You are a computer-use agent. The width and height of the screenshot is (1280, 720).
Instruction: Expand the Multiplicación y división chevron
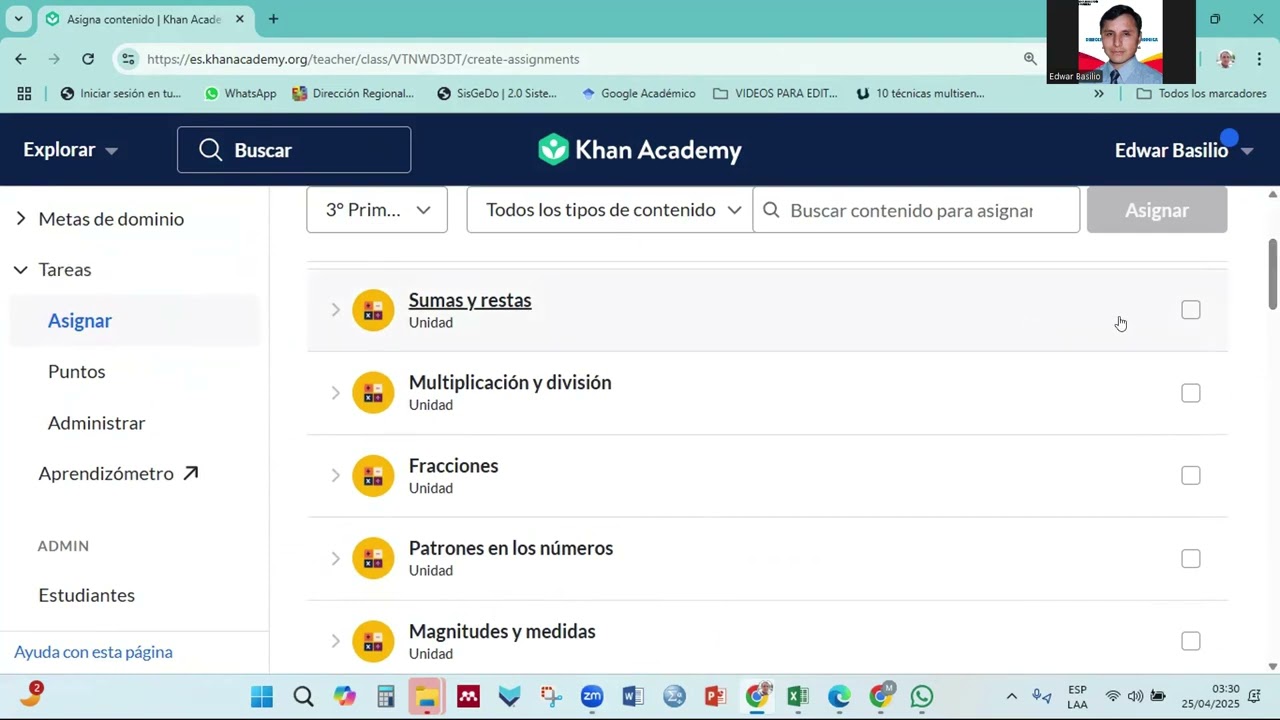[x=336, y=393]
